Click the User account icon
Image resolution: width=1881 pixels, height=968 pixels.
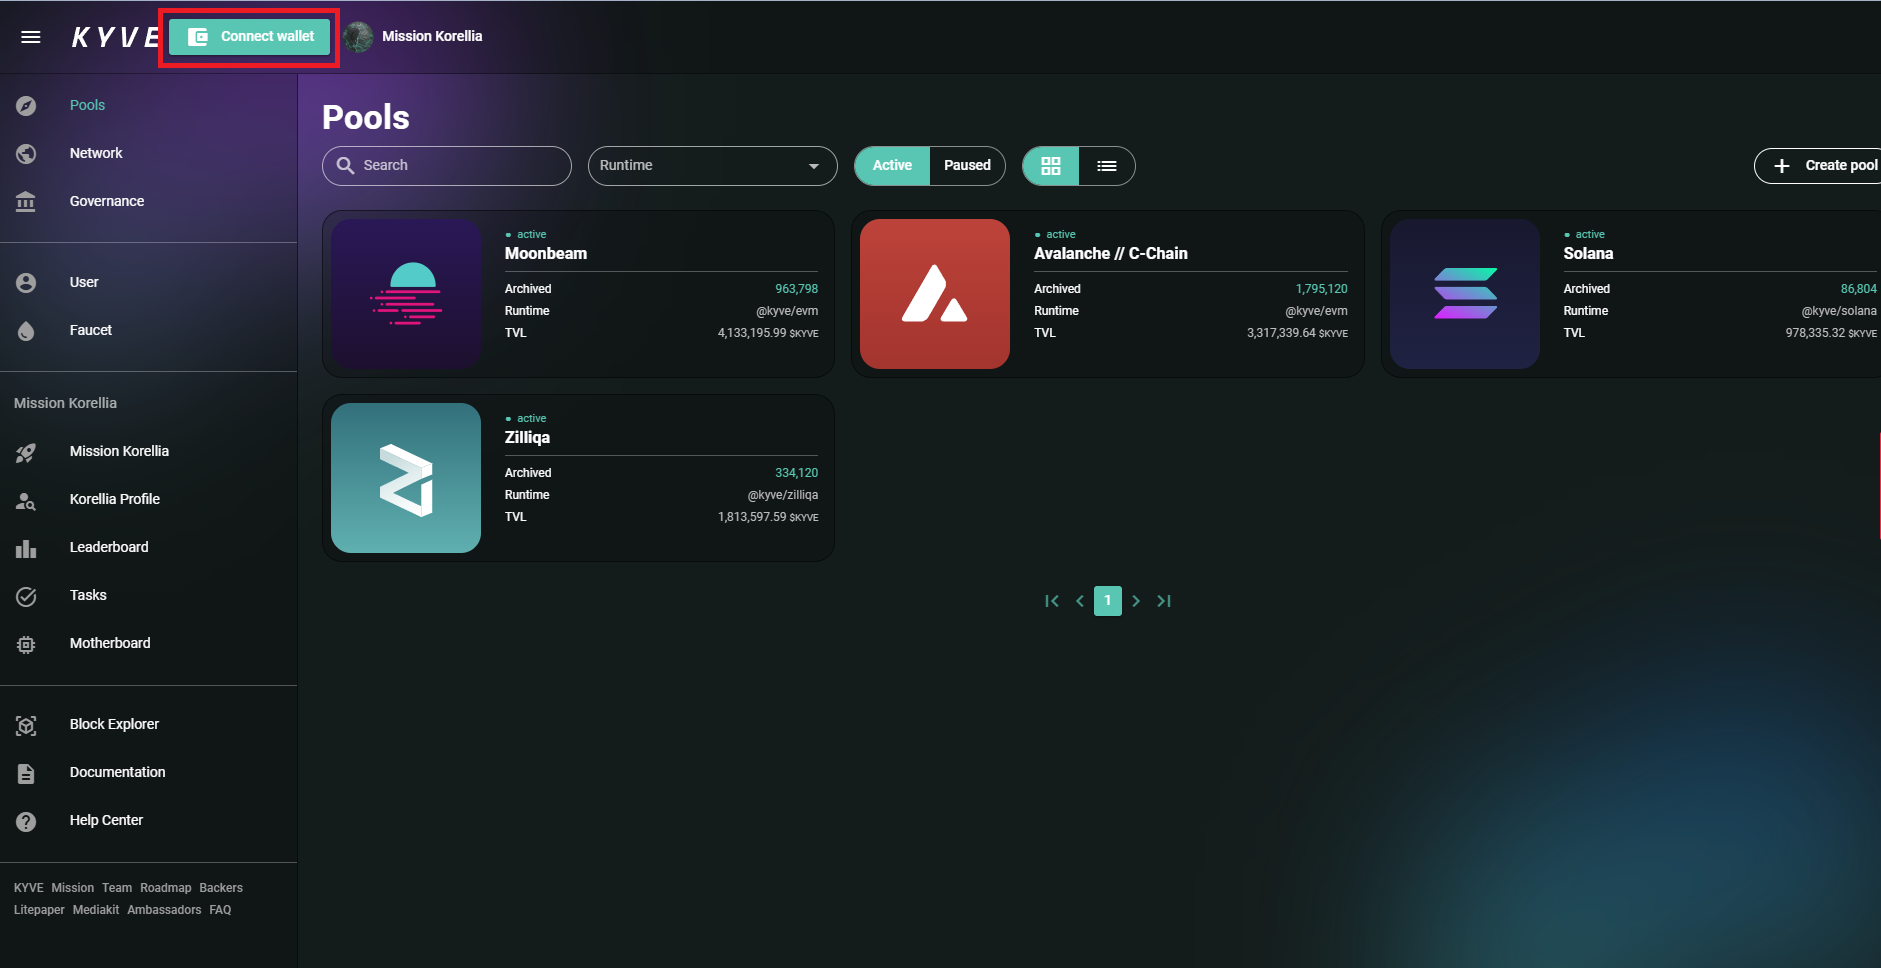(x=26, y=283)
